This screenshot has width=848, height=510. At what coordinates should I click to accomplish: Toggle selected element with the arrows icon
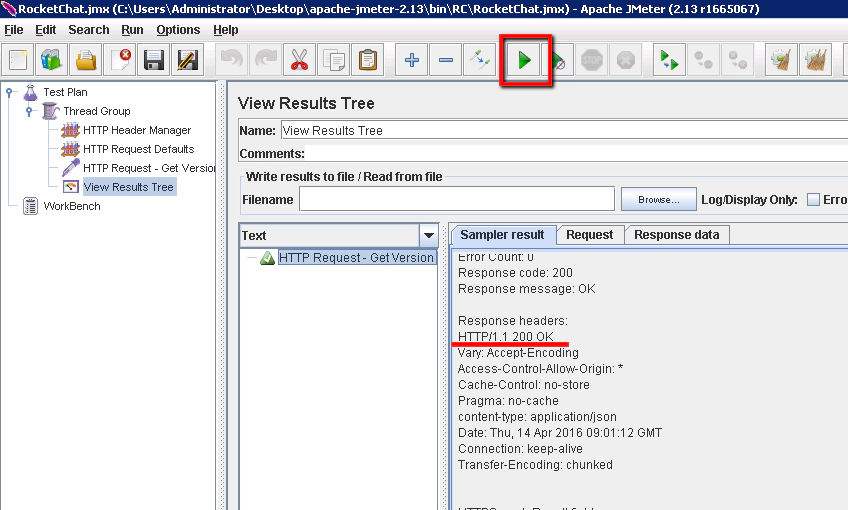[479, 59]
